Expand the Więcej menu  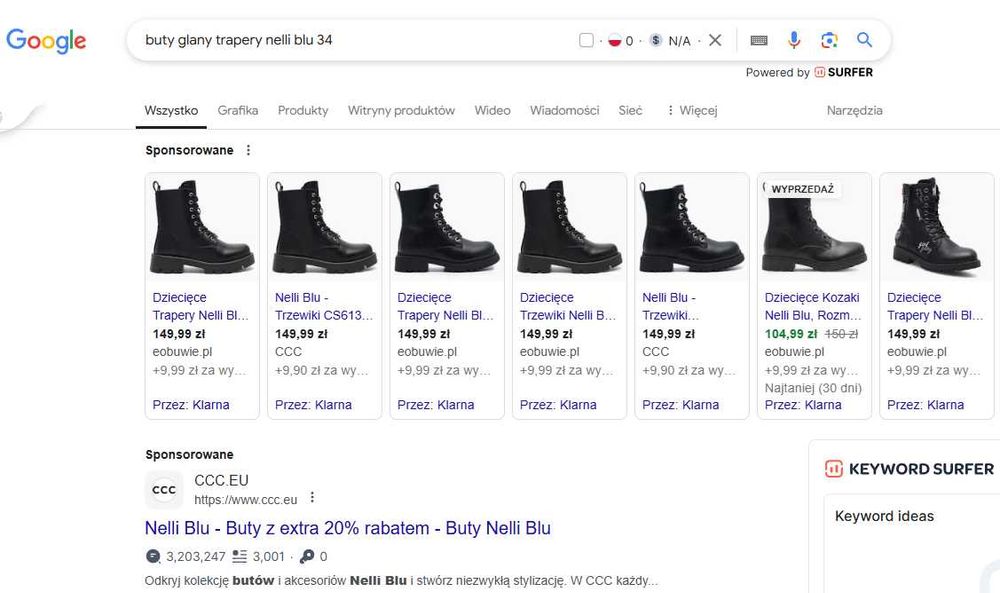(692, 110)
